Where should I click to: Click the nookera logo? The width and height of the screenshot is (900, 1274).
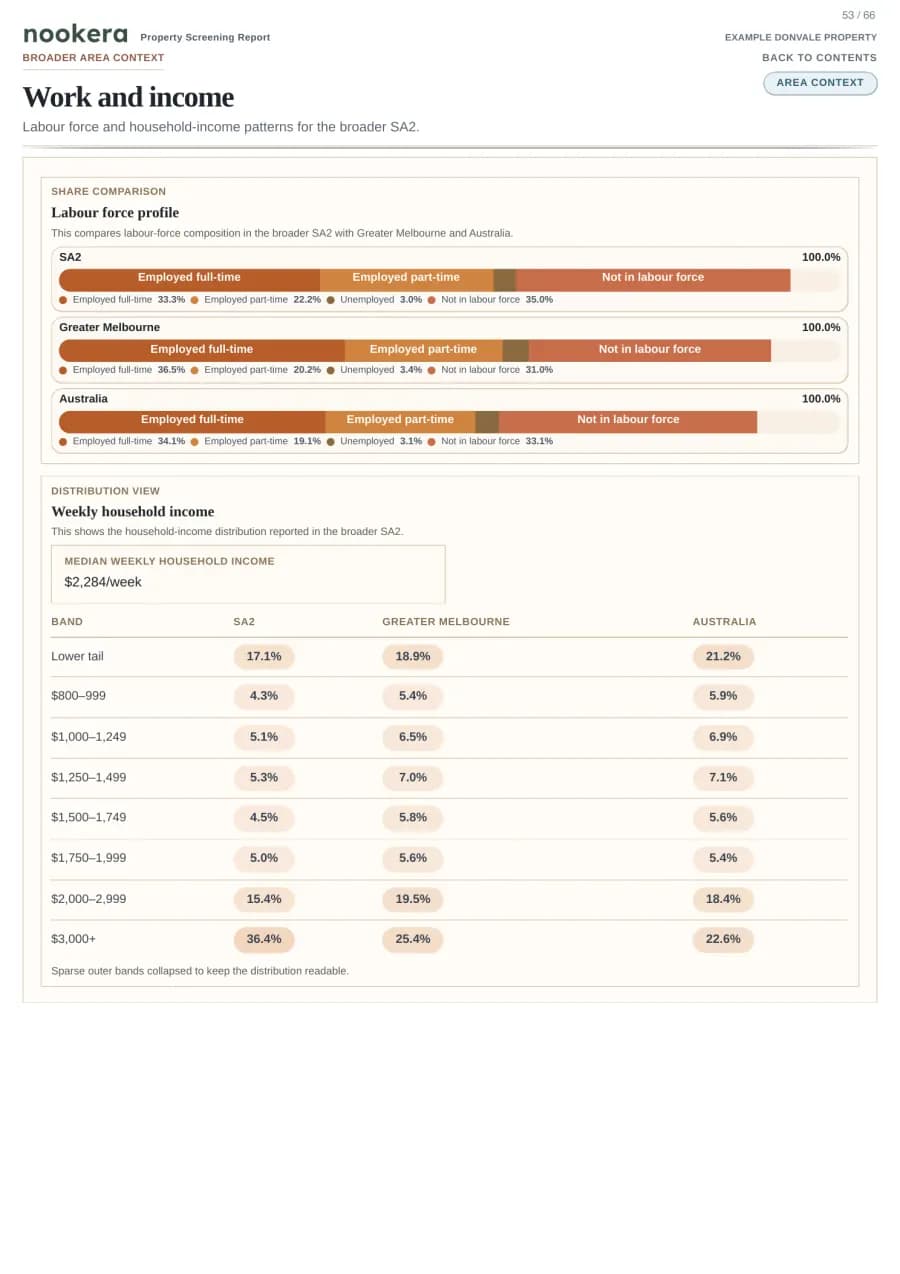tap(75, 34)
